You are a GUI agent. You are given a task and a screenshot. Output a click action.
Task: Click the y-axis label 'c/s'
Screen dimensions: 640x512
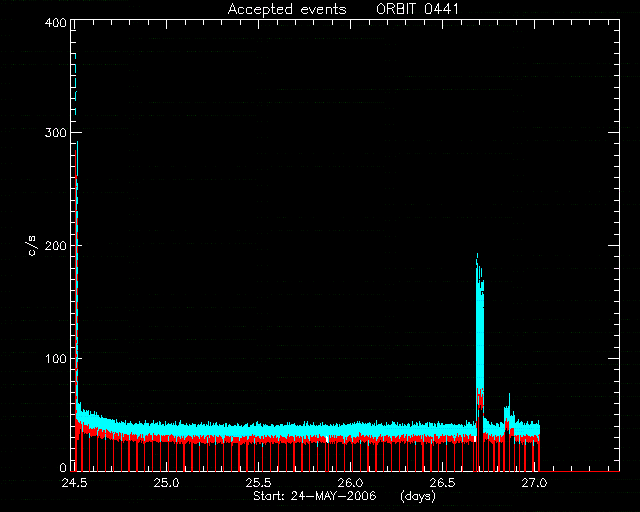click(33, 245)
